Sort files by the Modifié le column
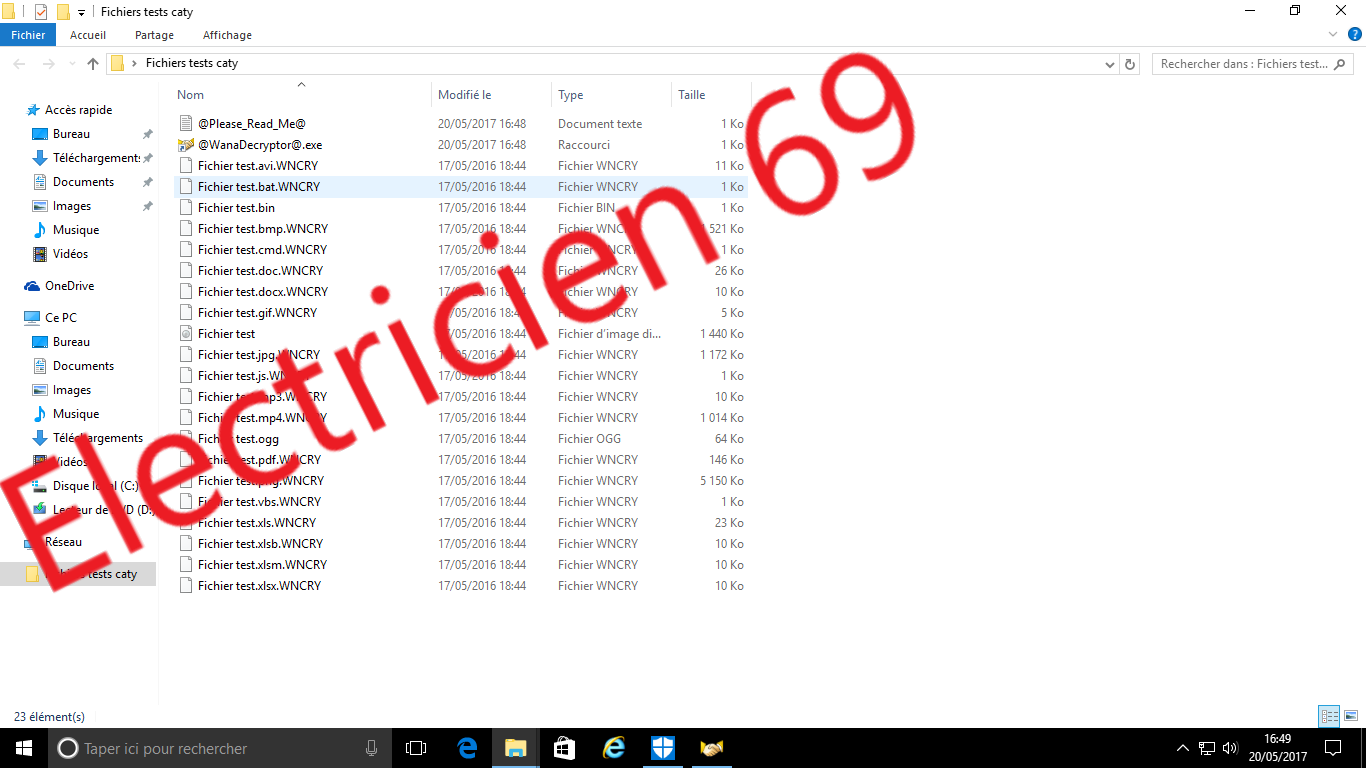 click(465, 95)
